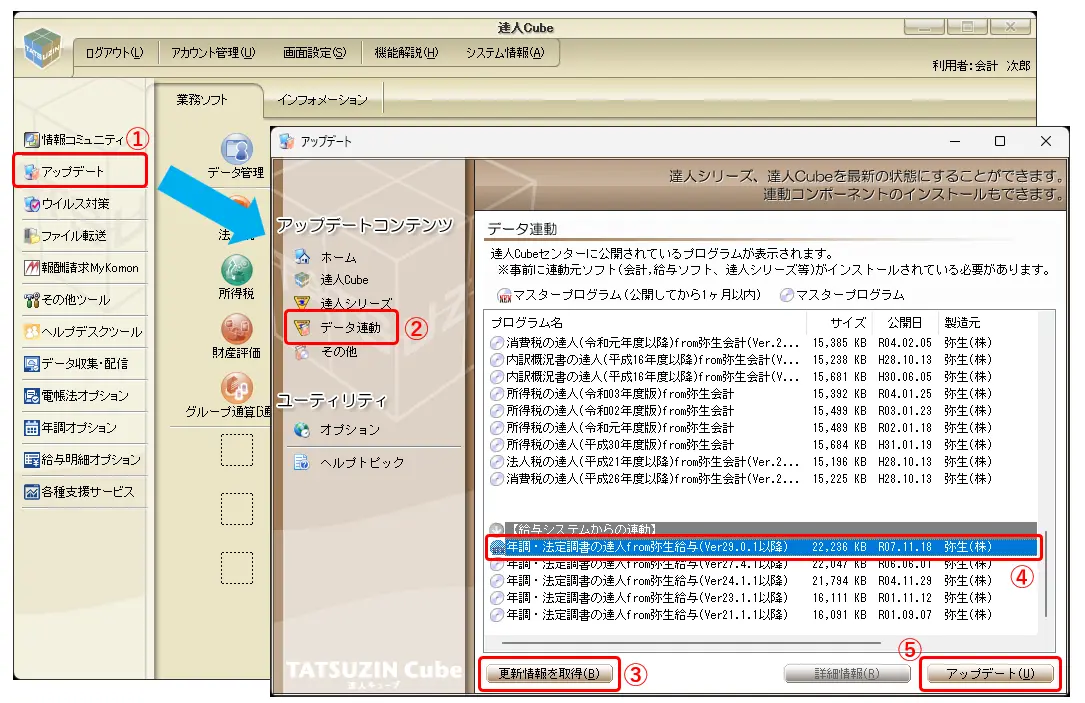Open オプション under ユーティリティ

click(x=349, y=430)
